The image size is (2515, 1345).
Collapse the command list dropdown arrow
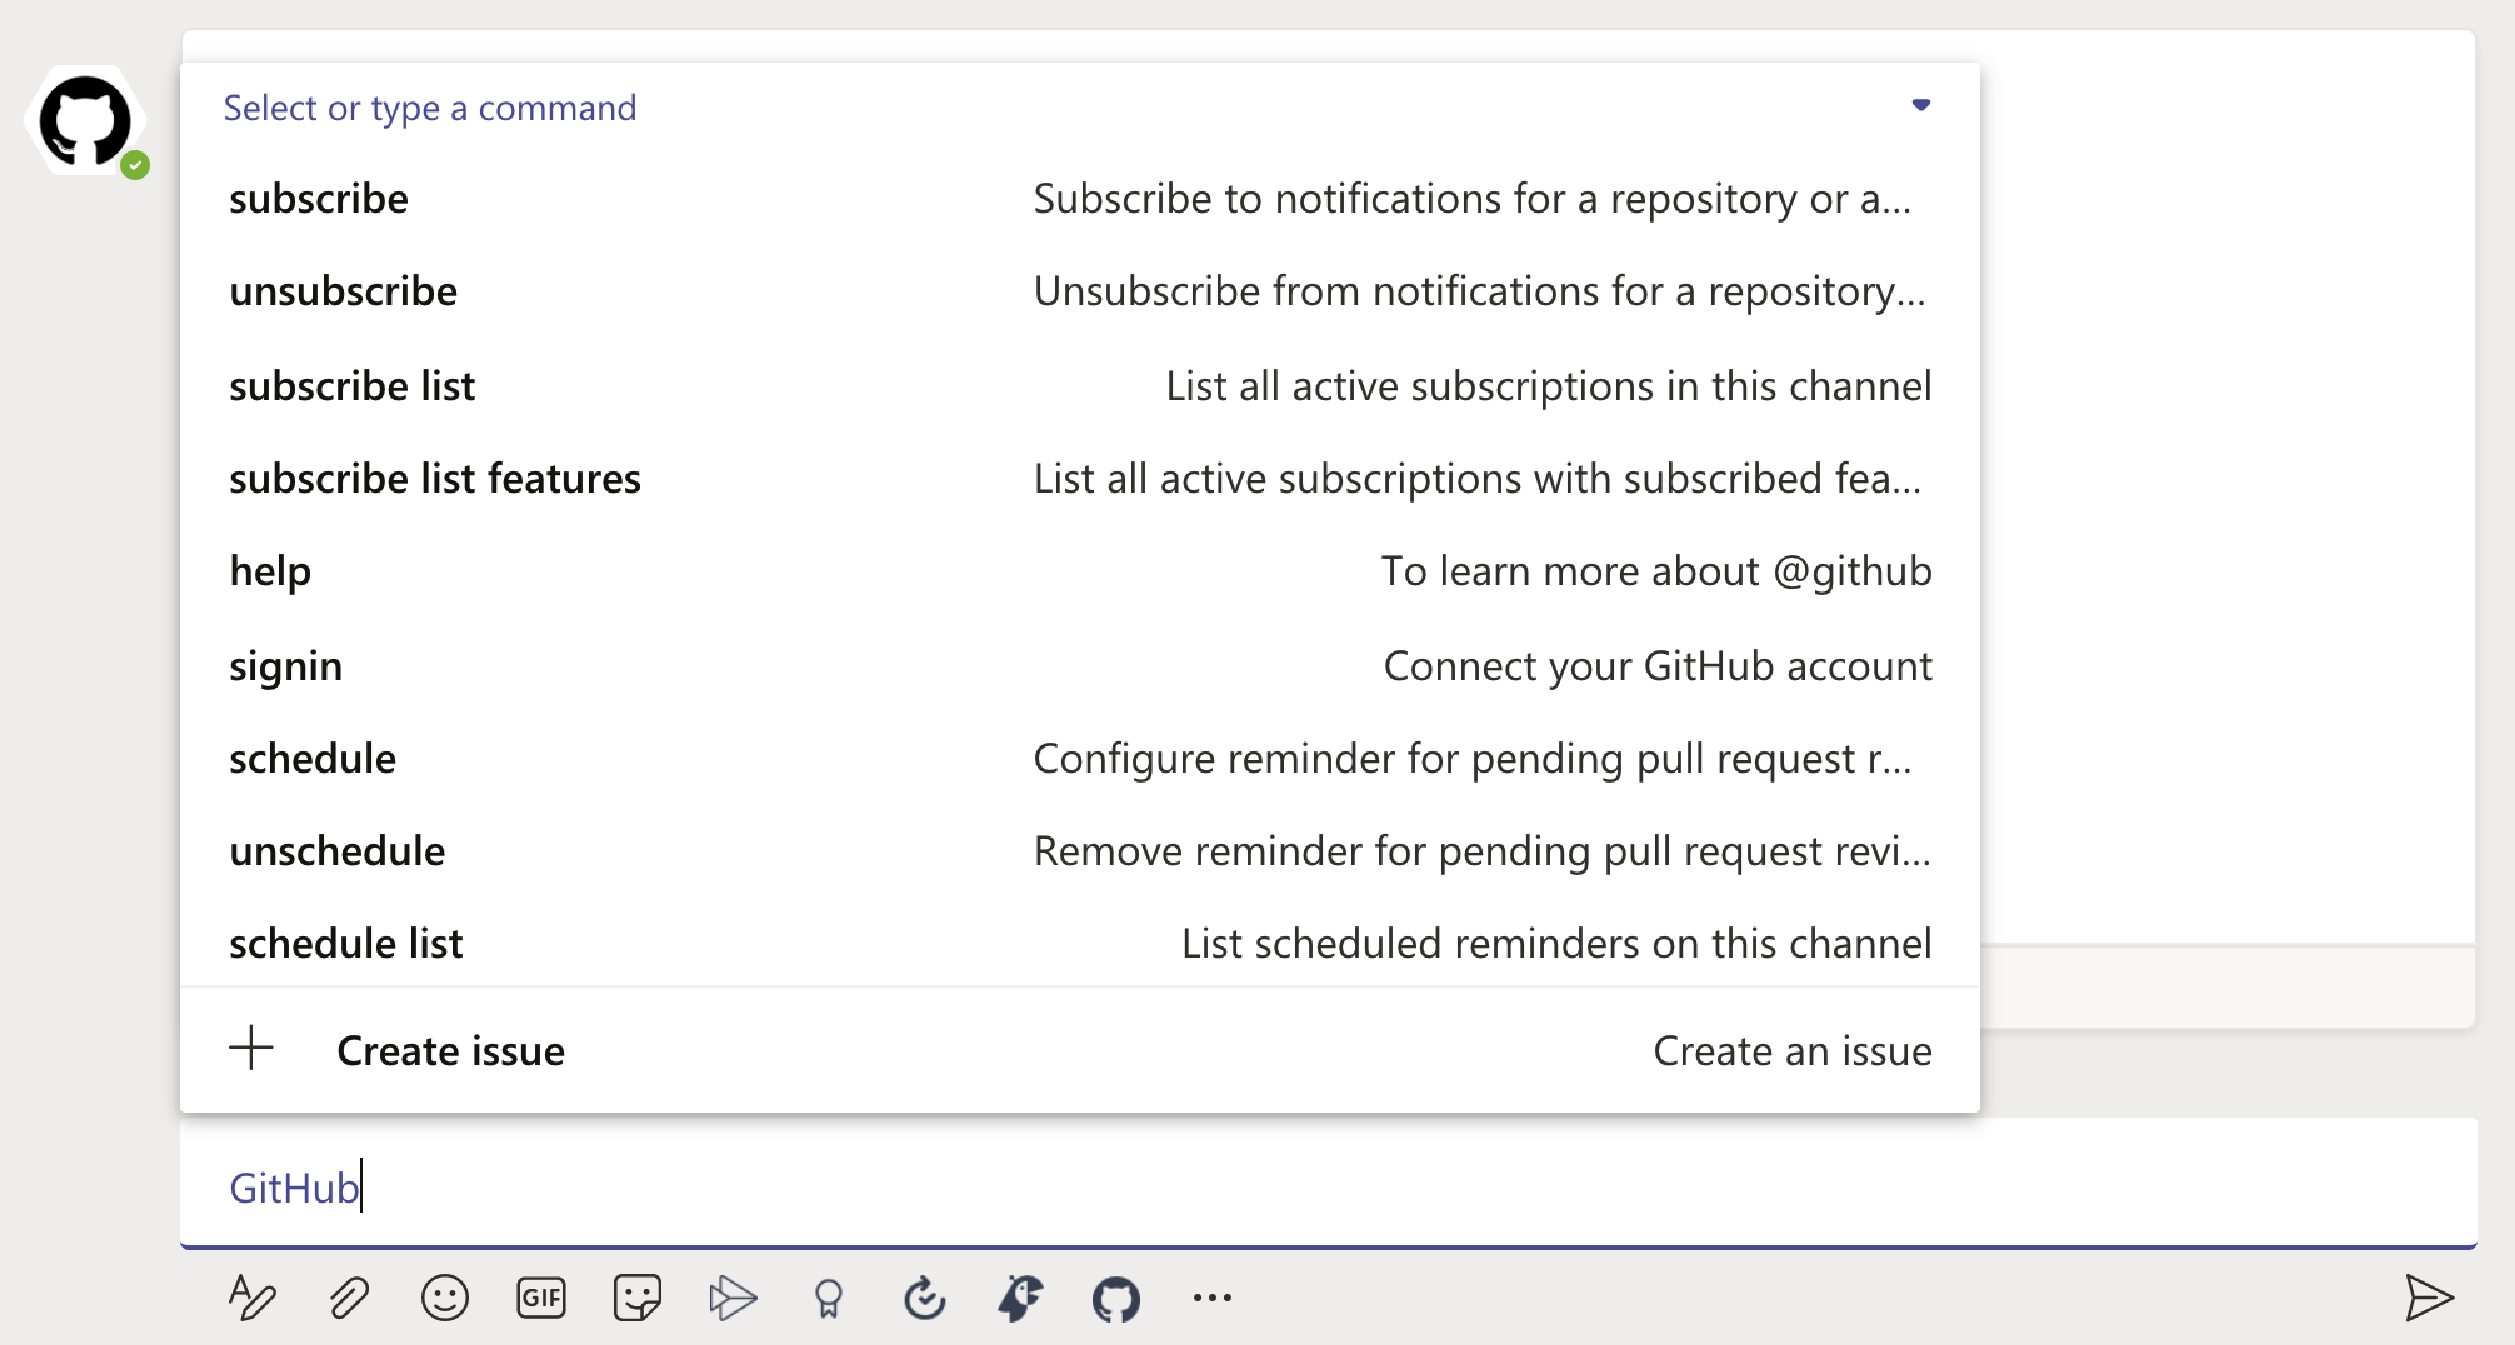point(1921,105)
